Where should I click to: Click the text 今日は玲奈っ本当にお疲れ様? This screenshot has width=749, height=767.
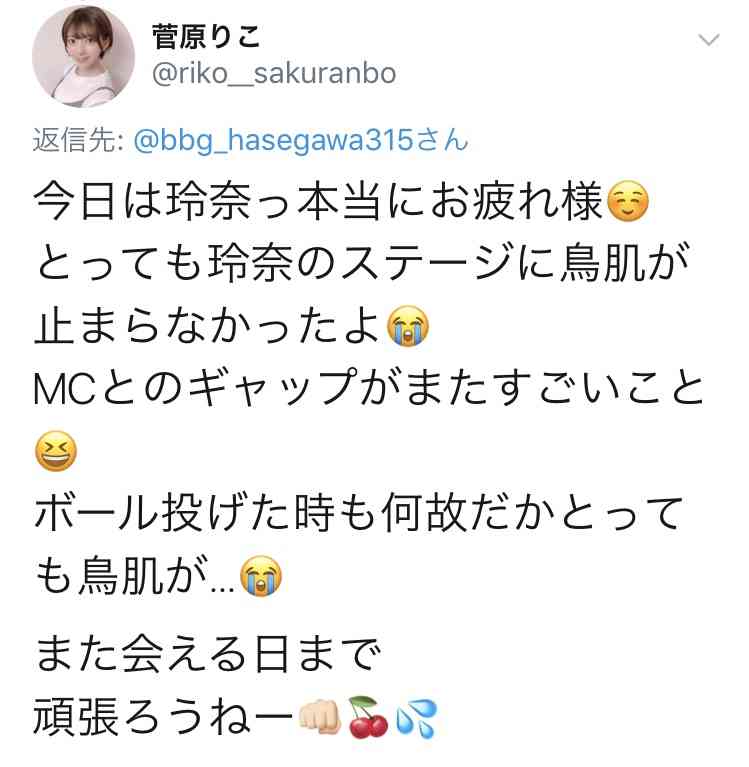[x=318, y=201]
